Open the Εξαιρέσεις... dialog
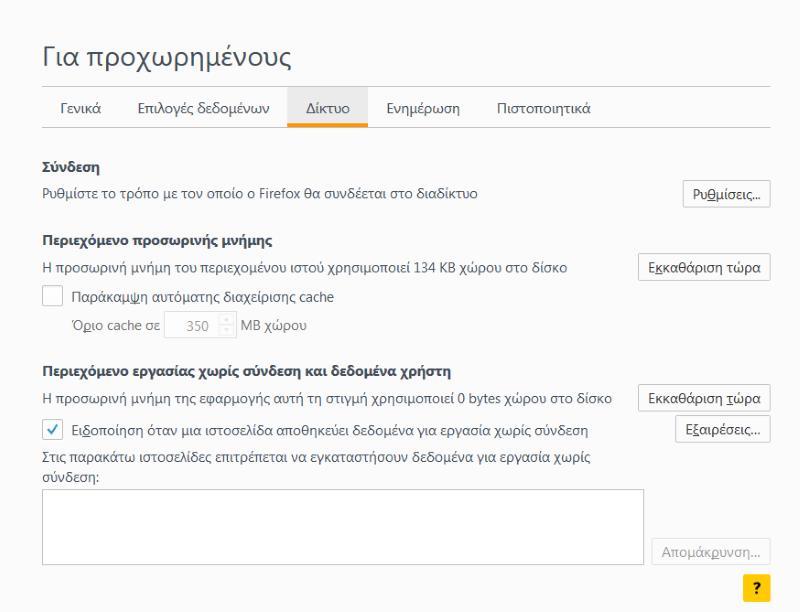Screen dimensions: 800x612 click(x=722, y=430)
